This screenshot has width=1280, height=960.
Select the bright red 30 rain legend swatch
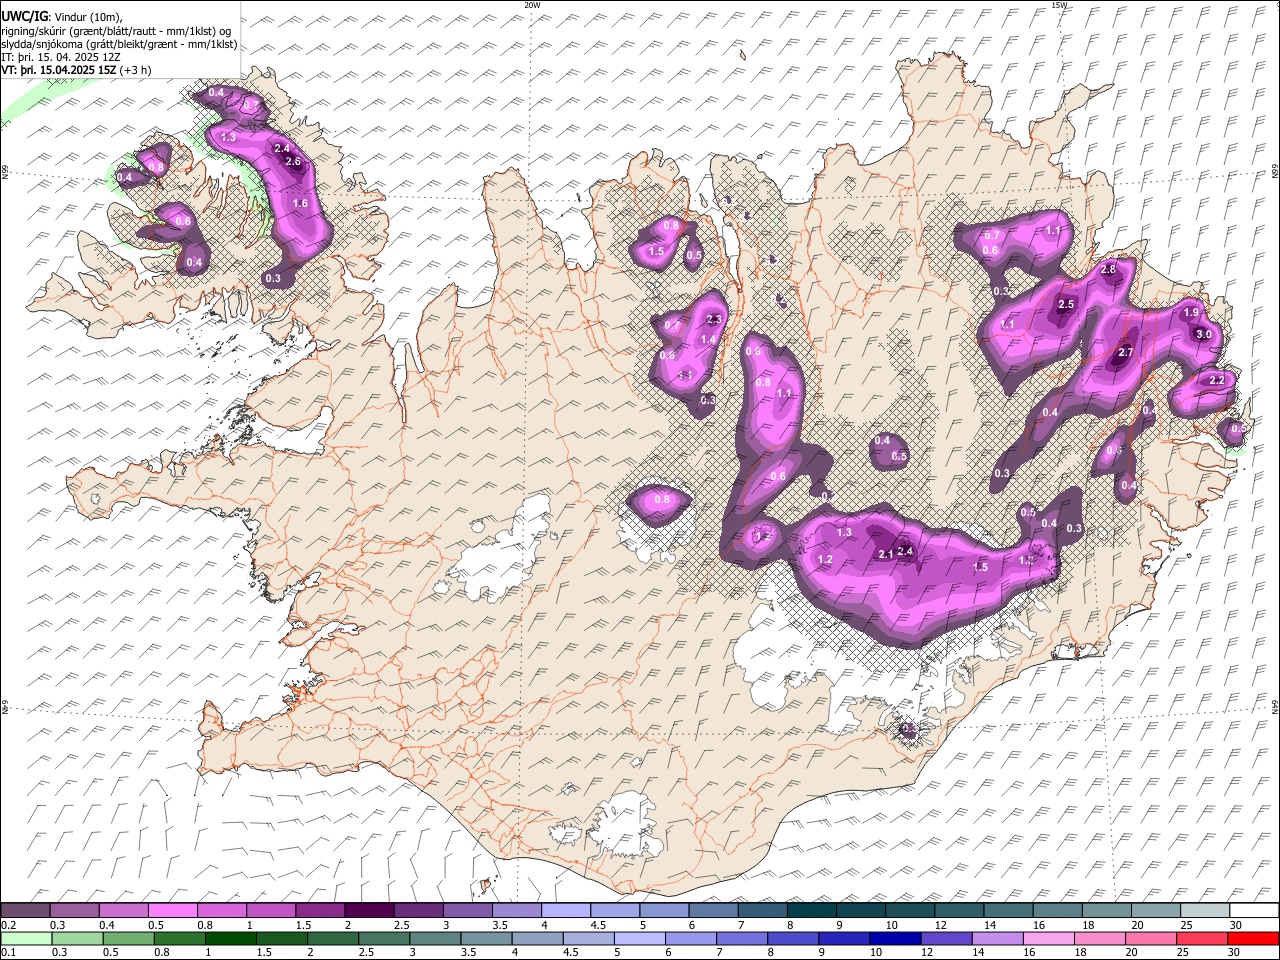point(1254,938)
